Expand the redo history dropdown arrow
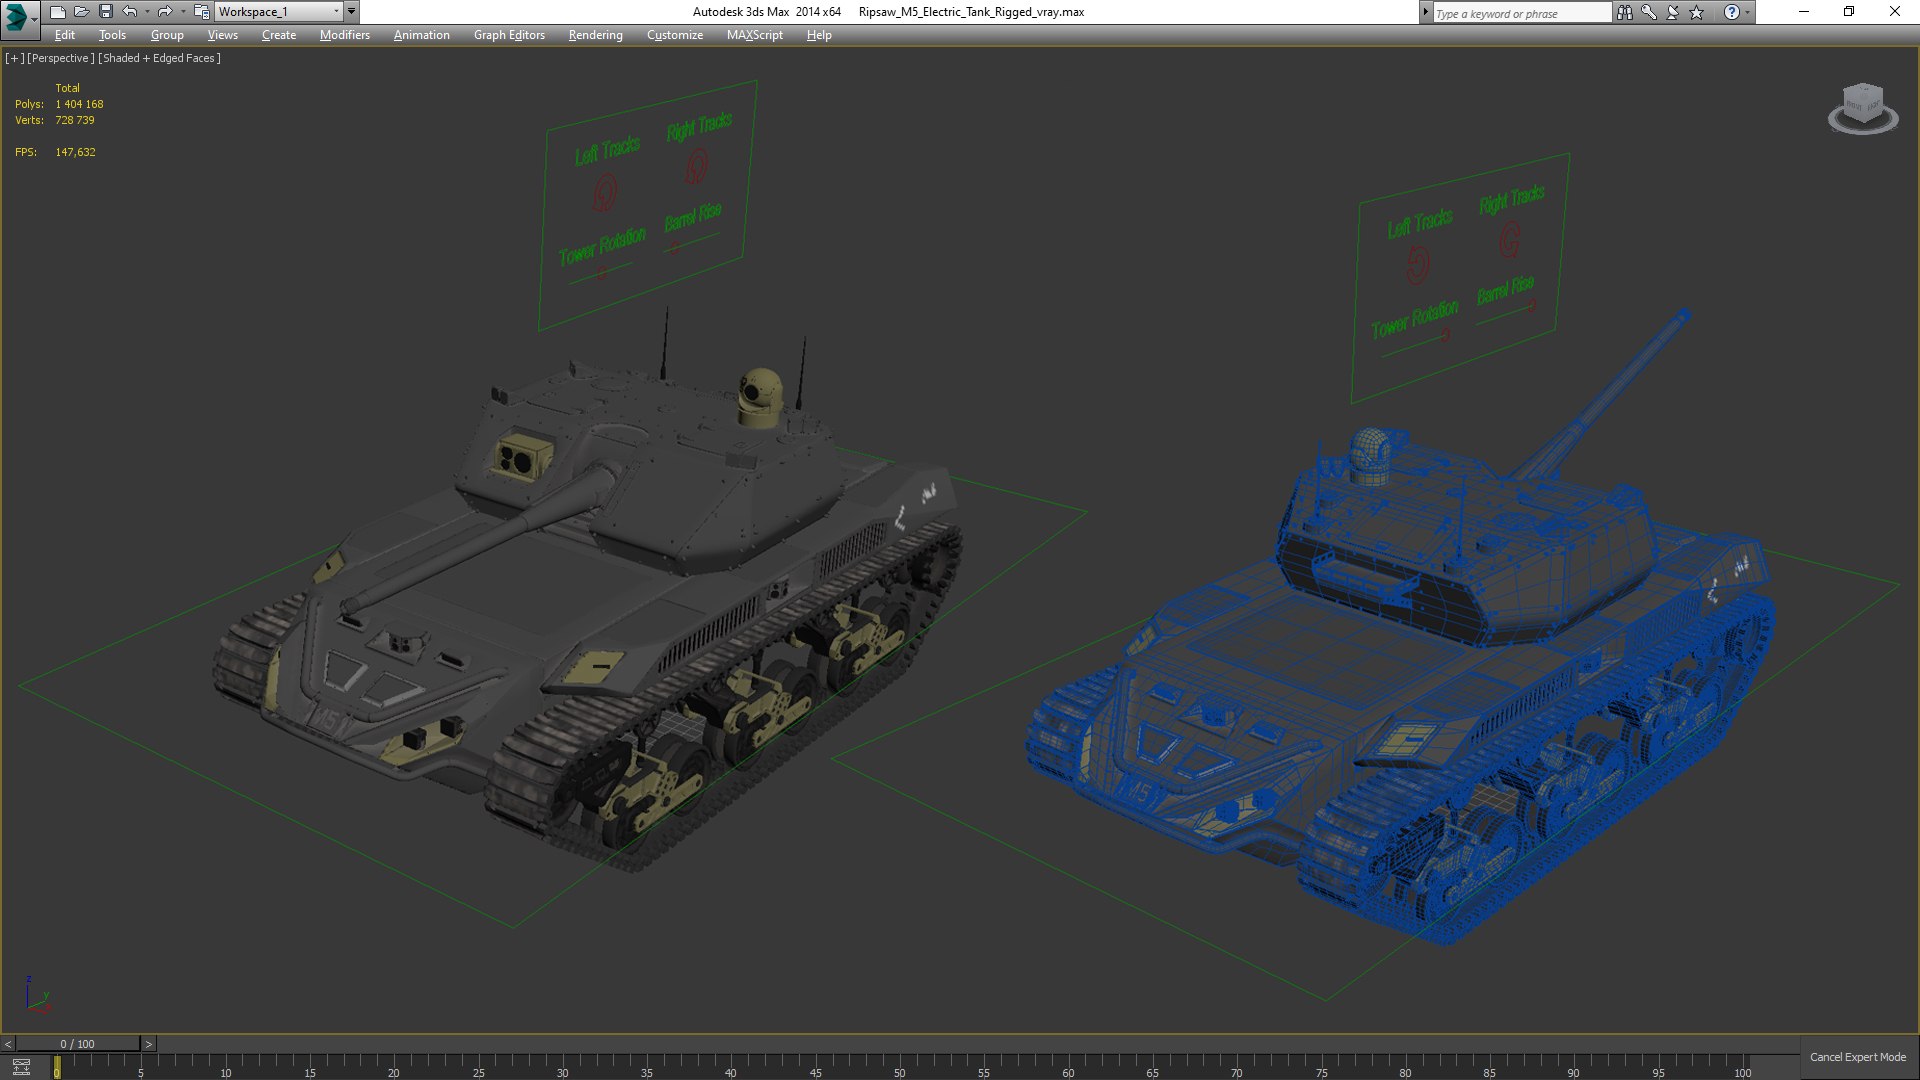The width and height of the screenshot is (1920, 1080). pos(183,12)
